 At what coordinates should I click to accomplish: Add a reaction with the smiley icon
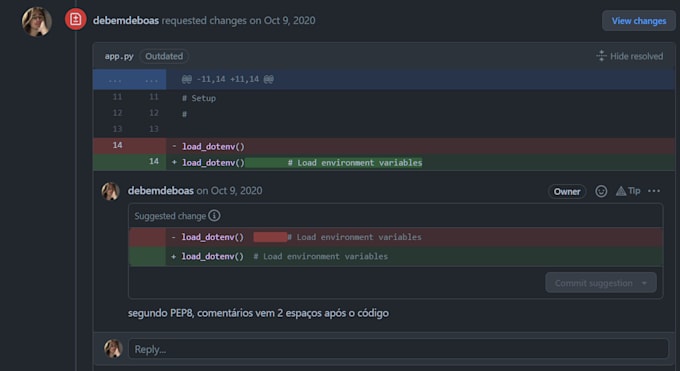[x=601, y=191]
